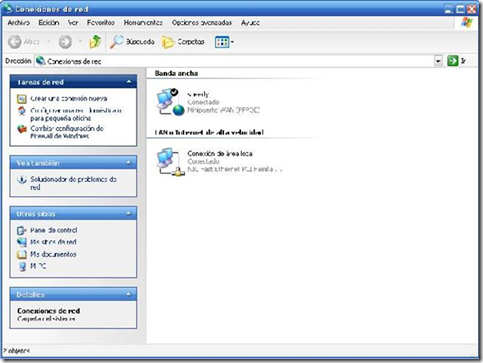Open the Atrás history dropdown arrow
Viewport: 483px width, 363px height.
(x=49, y=42)
